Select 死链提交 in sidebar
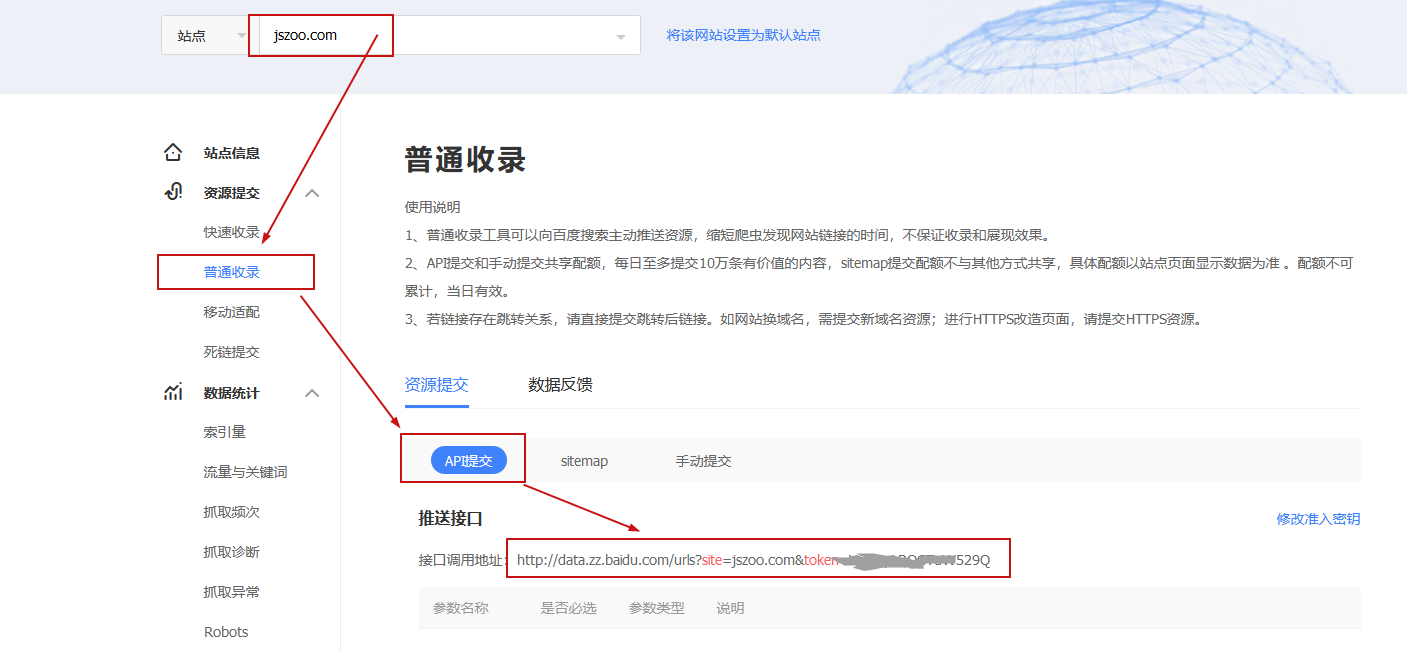 (232, 352)
